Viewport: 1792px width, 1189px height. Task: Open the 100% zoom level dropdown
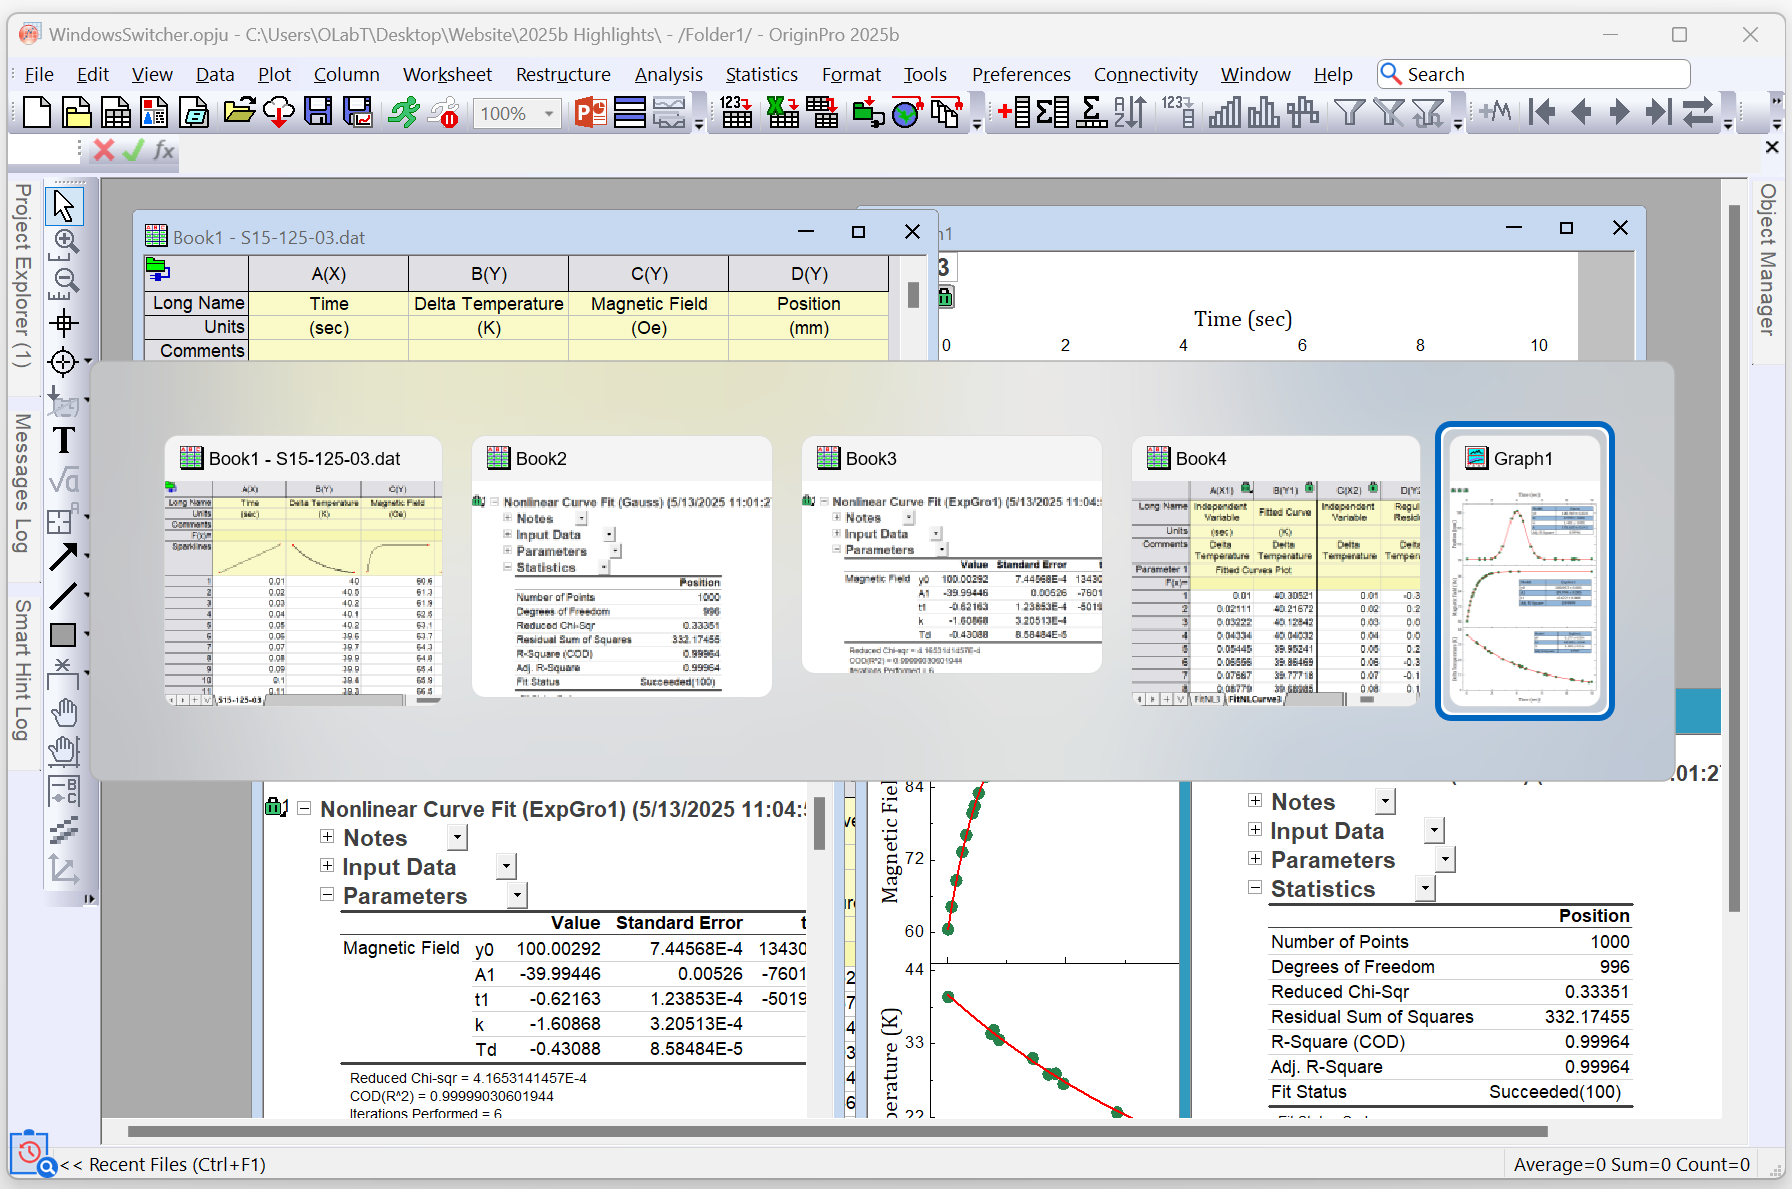point(549,114)
